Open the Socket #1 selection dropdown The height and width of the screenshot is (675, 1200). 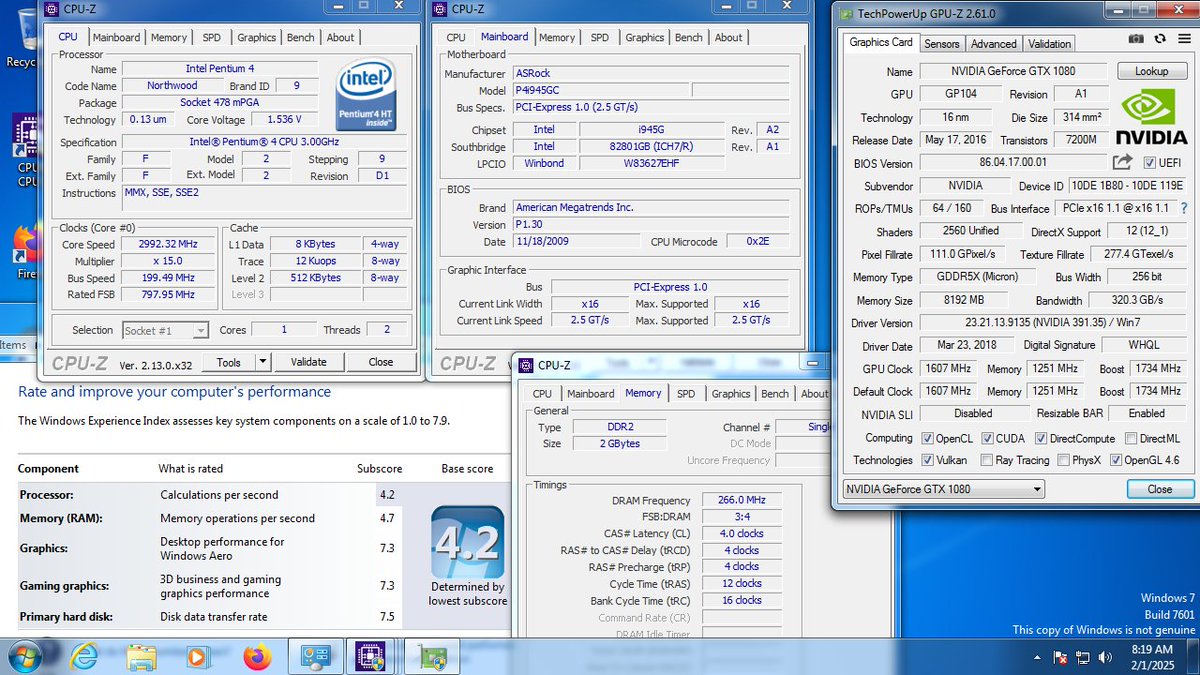[165, 330]
